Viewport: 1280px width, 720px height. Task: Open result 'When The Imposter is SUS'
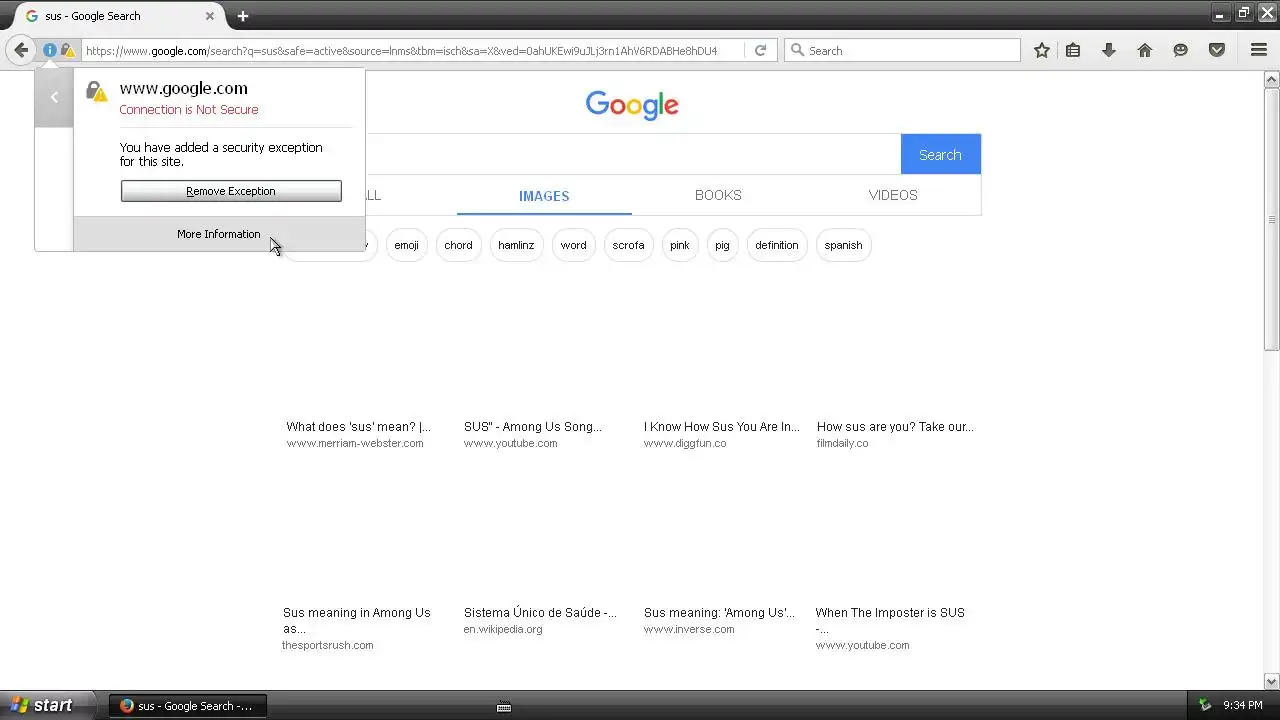[x=890, y=621]
